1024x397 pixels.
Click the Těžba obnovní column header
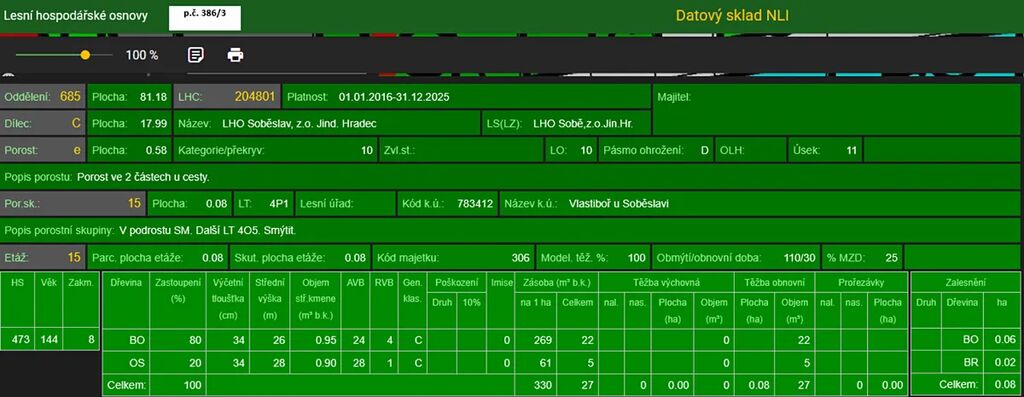[775, 283]
